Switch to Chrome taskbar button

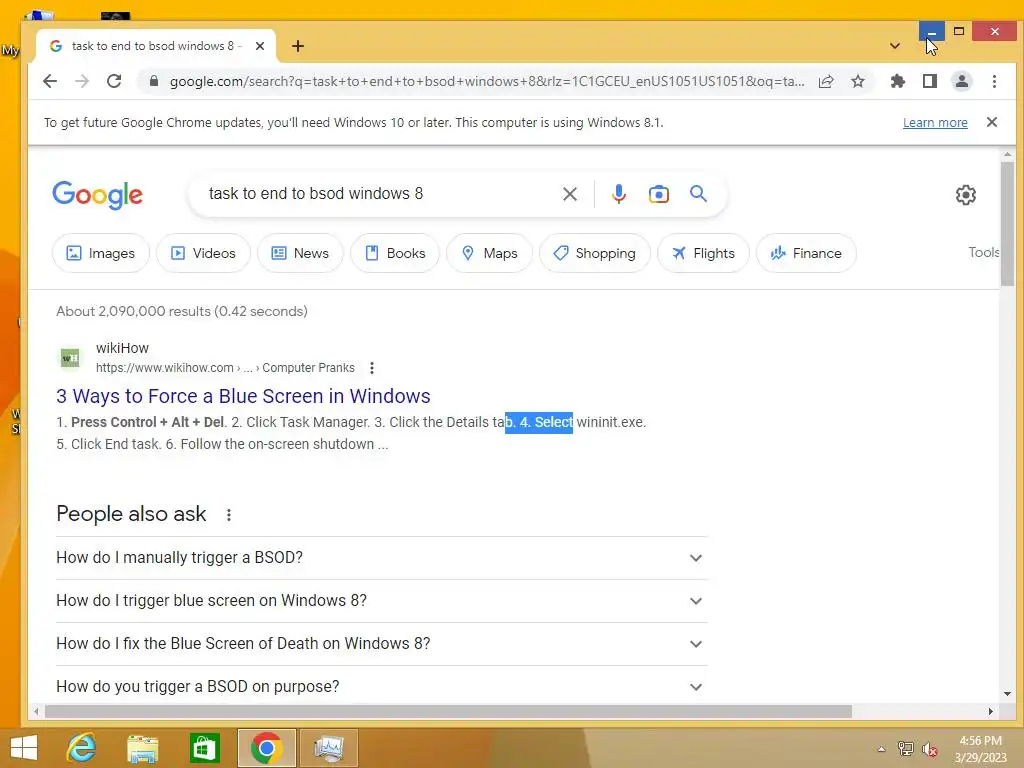pyautogui.click(x=266, y=748)
